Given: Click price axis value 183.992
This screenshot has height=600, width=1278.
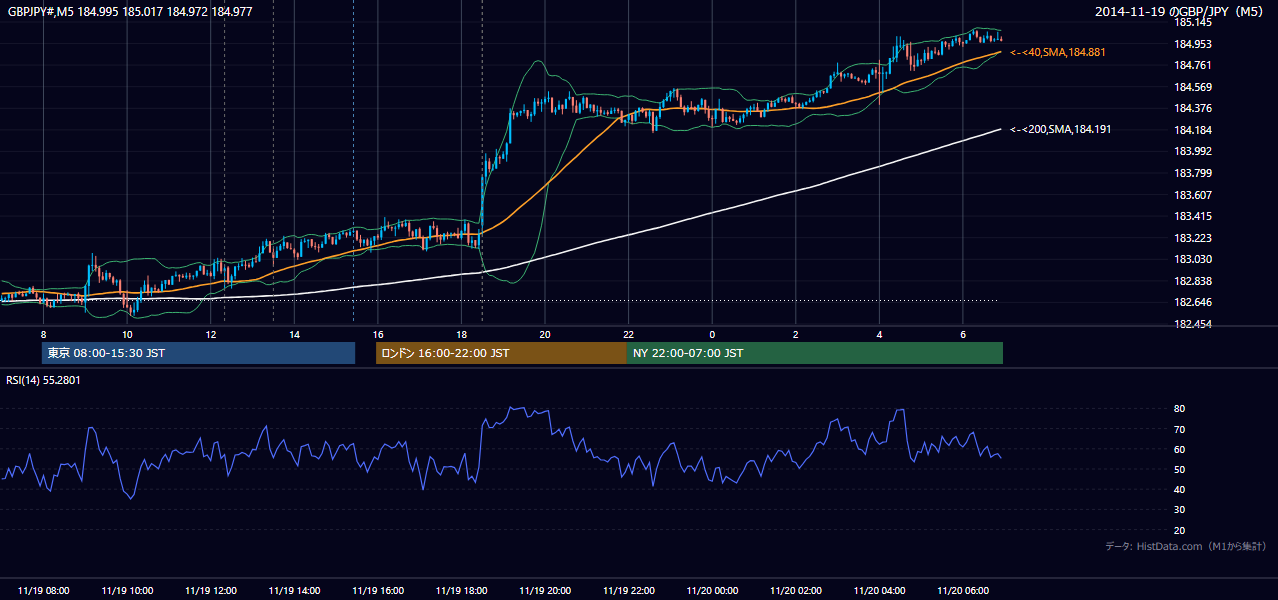Looking at the screenshot, I should point(1193,152).
